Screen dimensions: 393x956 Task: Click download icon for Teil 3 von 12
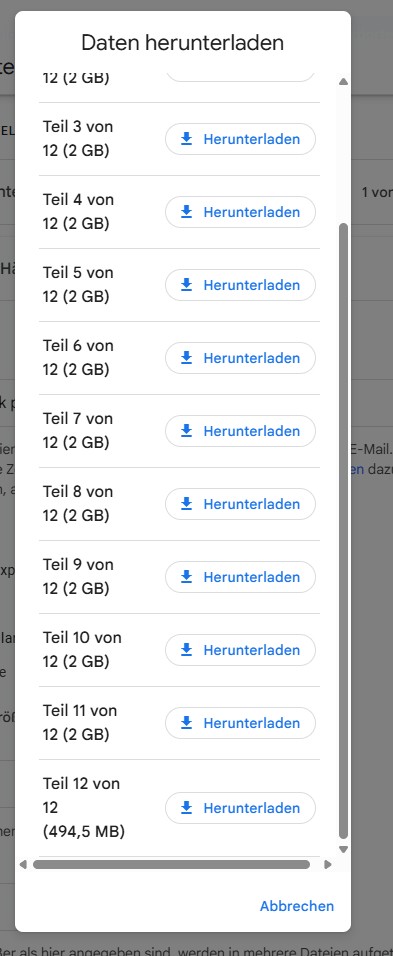coord(186,139)
